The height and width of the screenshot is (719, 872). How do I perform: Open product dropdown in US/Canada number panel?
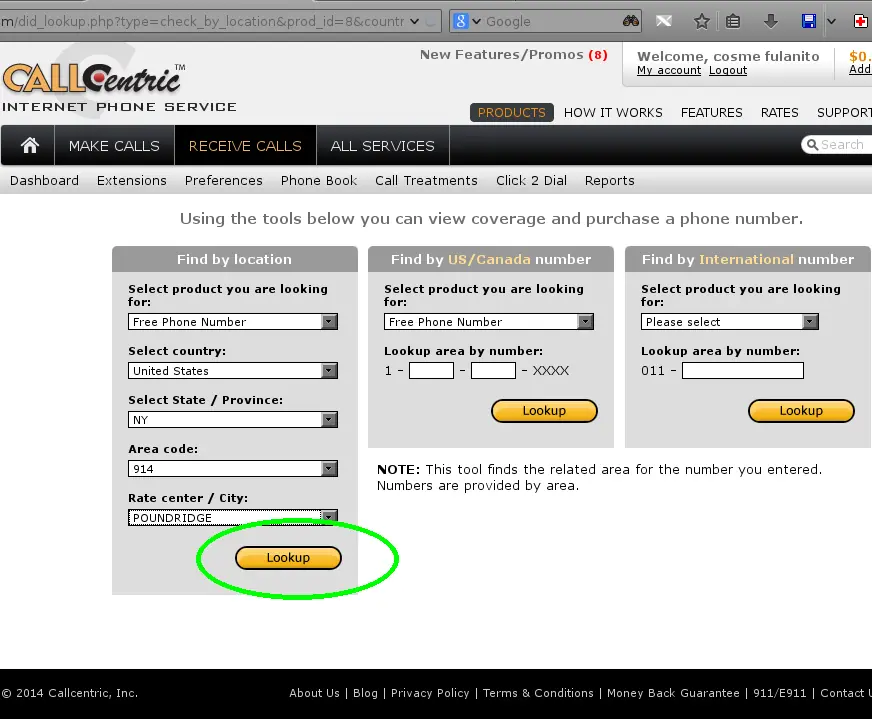coord(489,321)
